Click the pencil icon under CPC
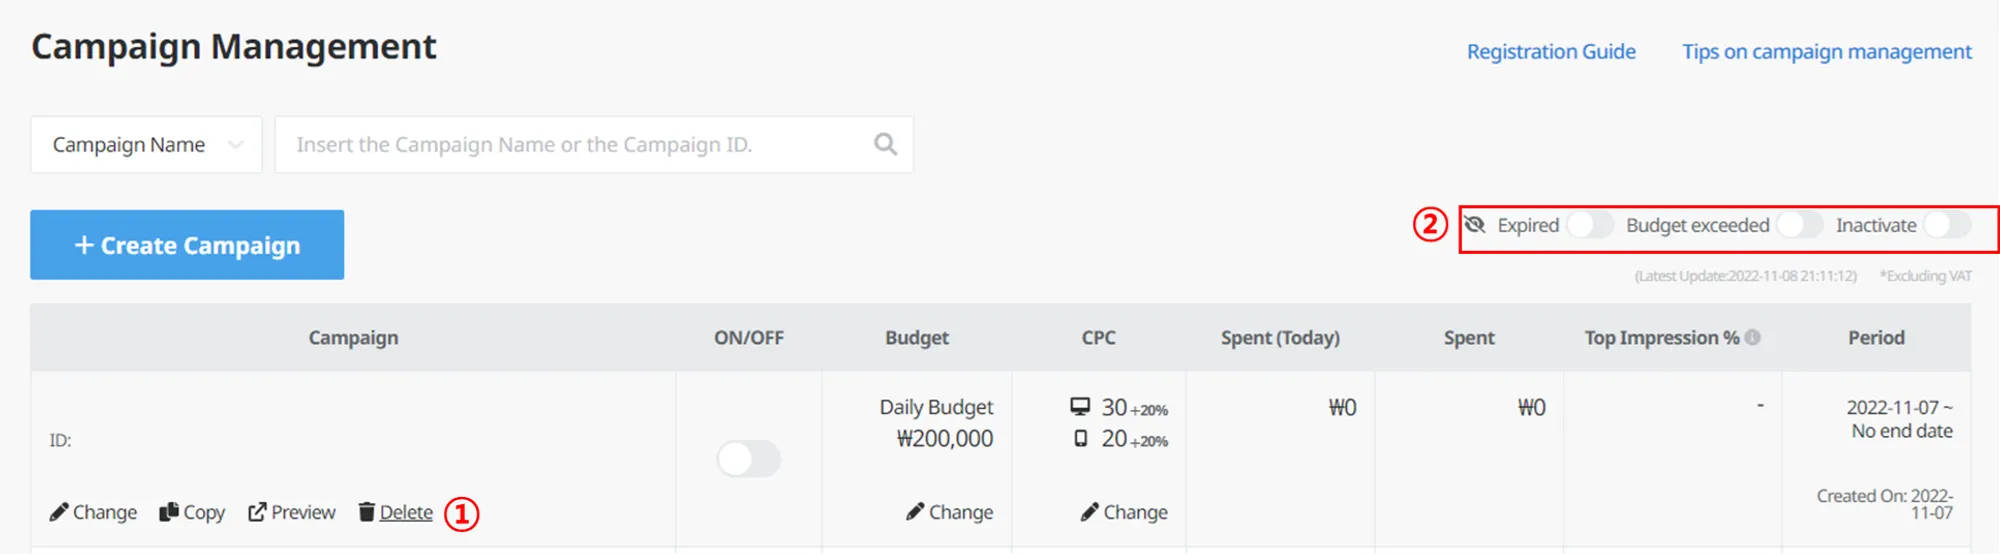2000x557 pixels. coord(1089,512)
